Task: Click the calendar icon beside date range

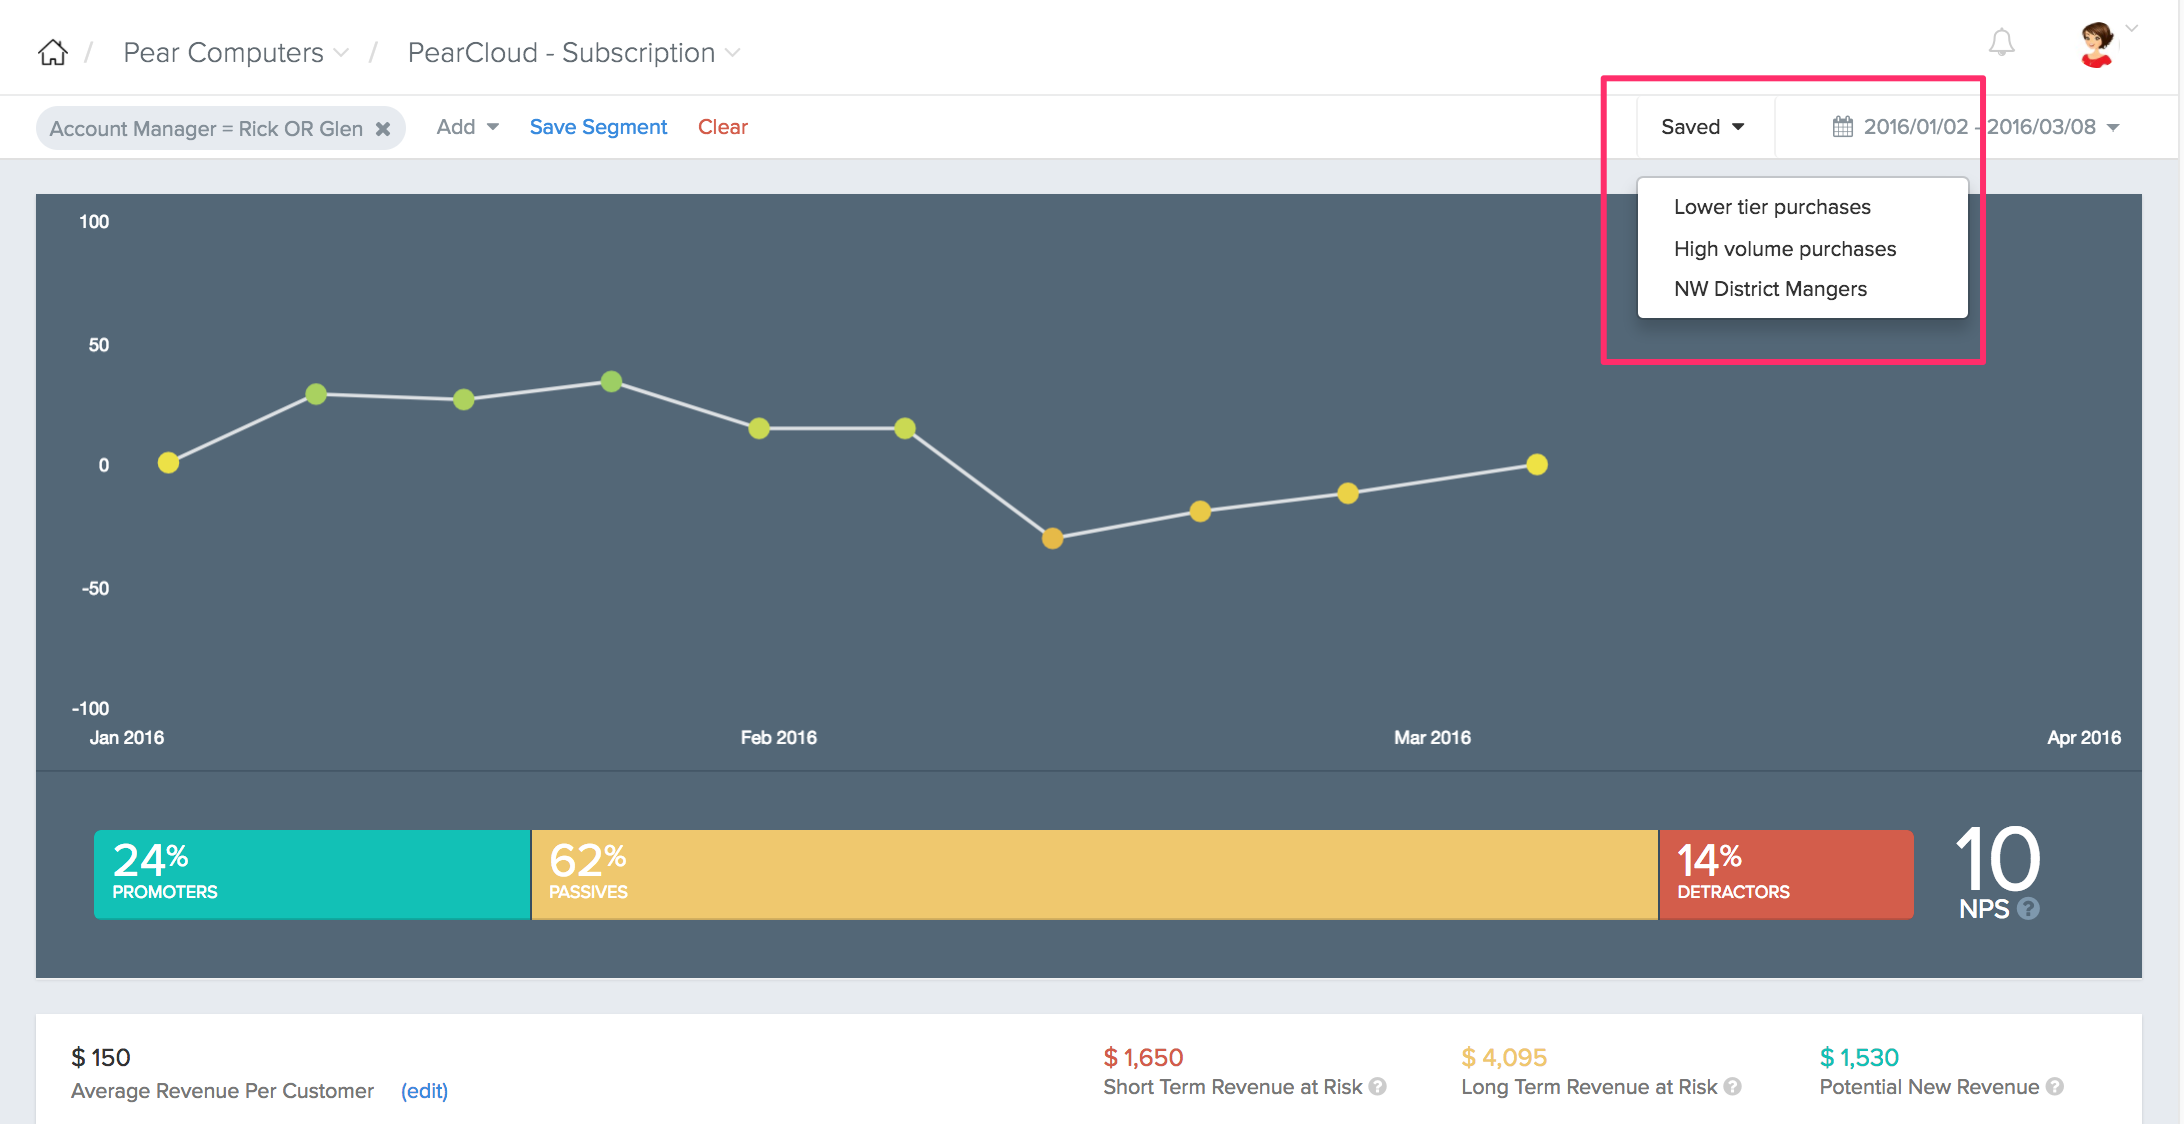Action: (x=1842, y=127)
